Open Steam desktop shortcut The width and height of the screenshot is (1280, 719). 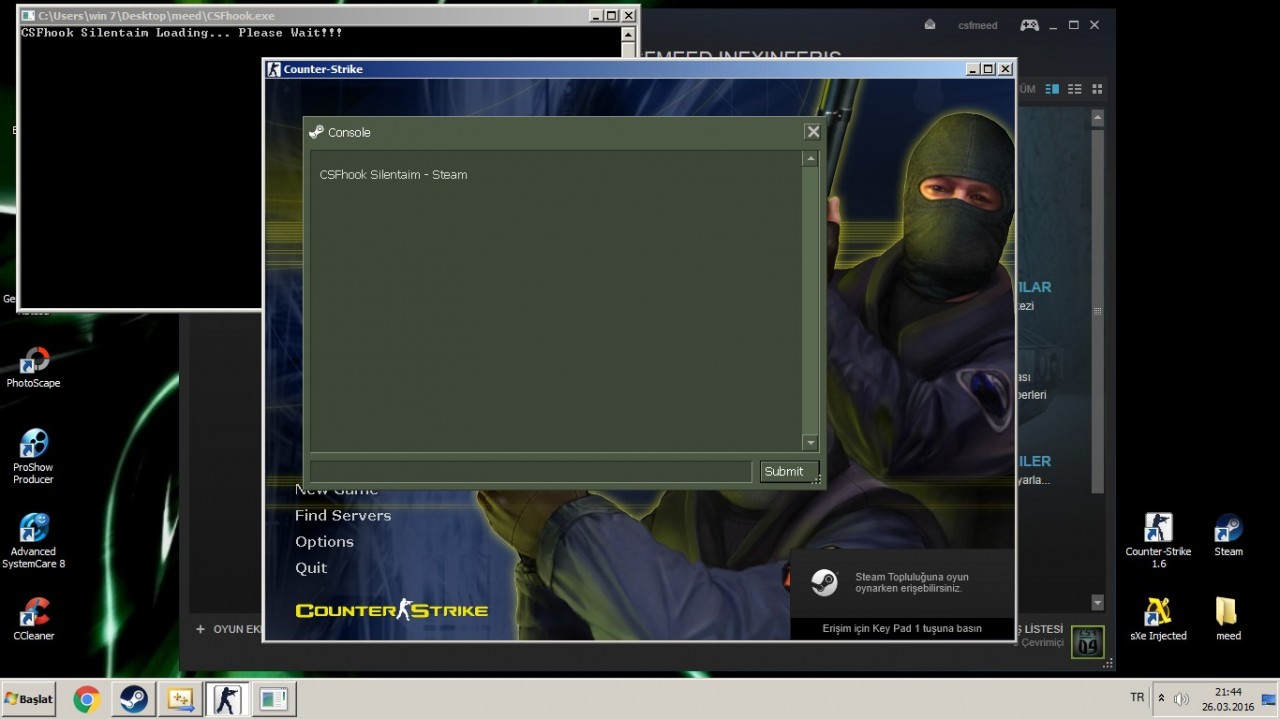(1228, 535)
